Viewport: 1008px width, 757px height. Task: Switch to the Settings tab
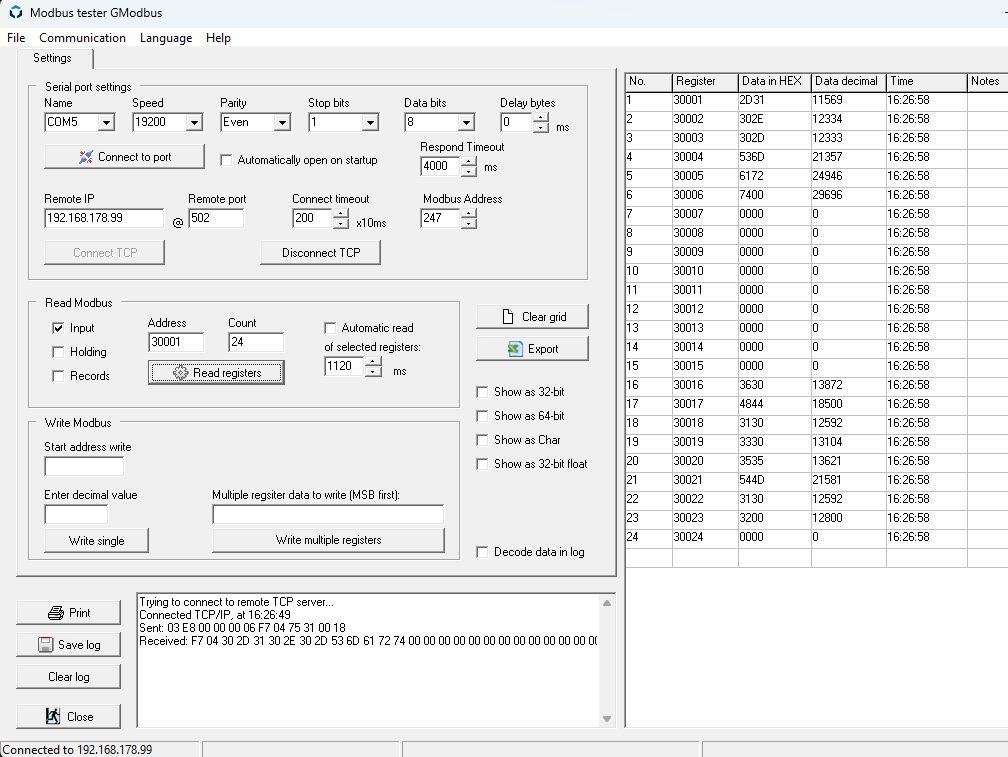pyautogui.click(x=52, y=58)
